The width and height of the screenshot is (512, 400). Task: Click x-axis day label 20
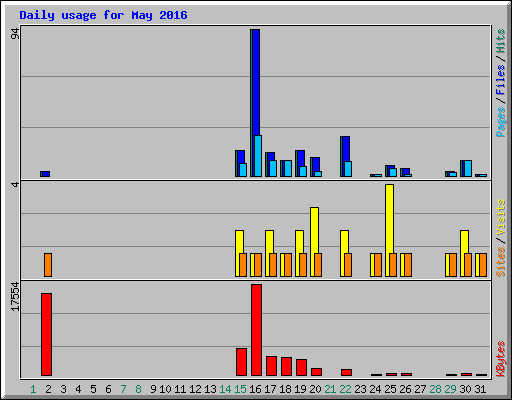click(315, 389)
